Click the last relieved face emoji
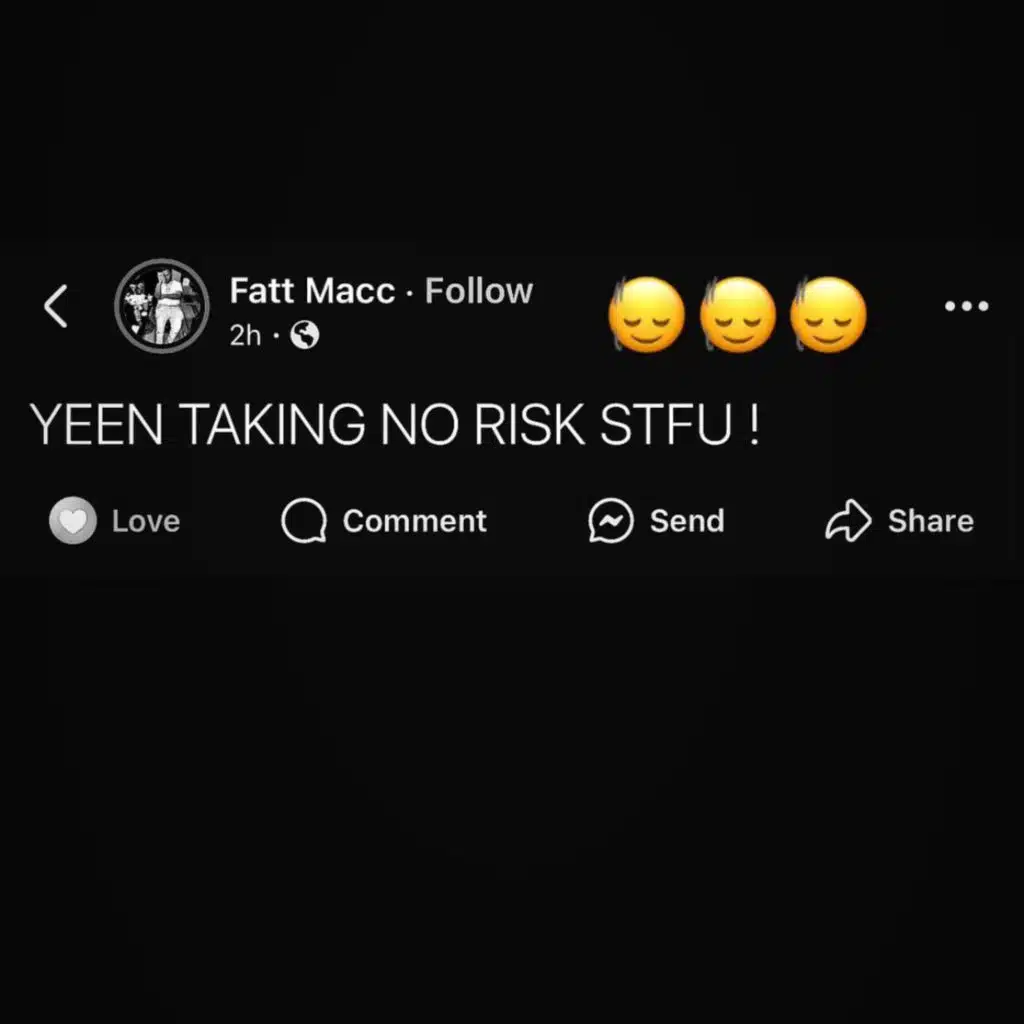Image resolution: width=1024 pixels, height=1024 pixels. point(828,315)
